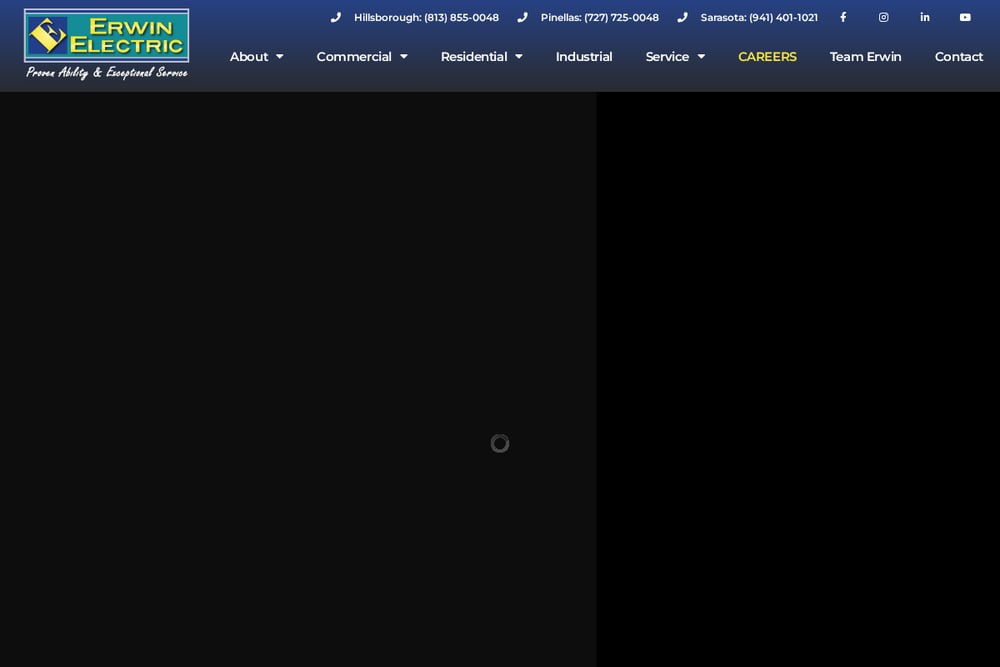Screen dimensions: 1000x667
Task: Open the Instagram social icon
Action: (883, 17)
